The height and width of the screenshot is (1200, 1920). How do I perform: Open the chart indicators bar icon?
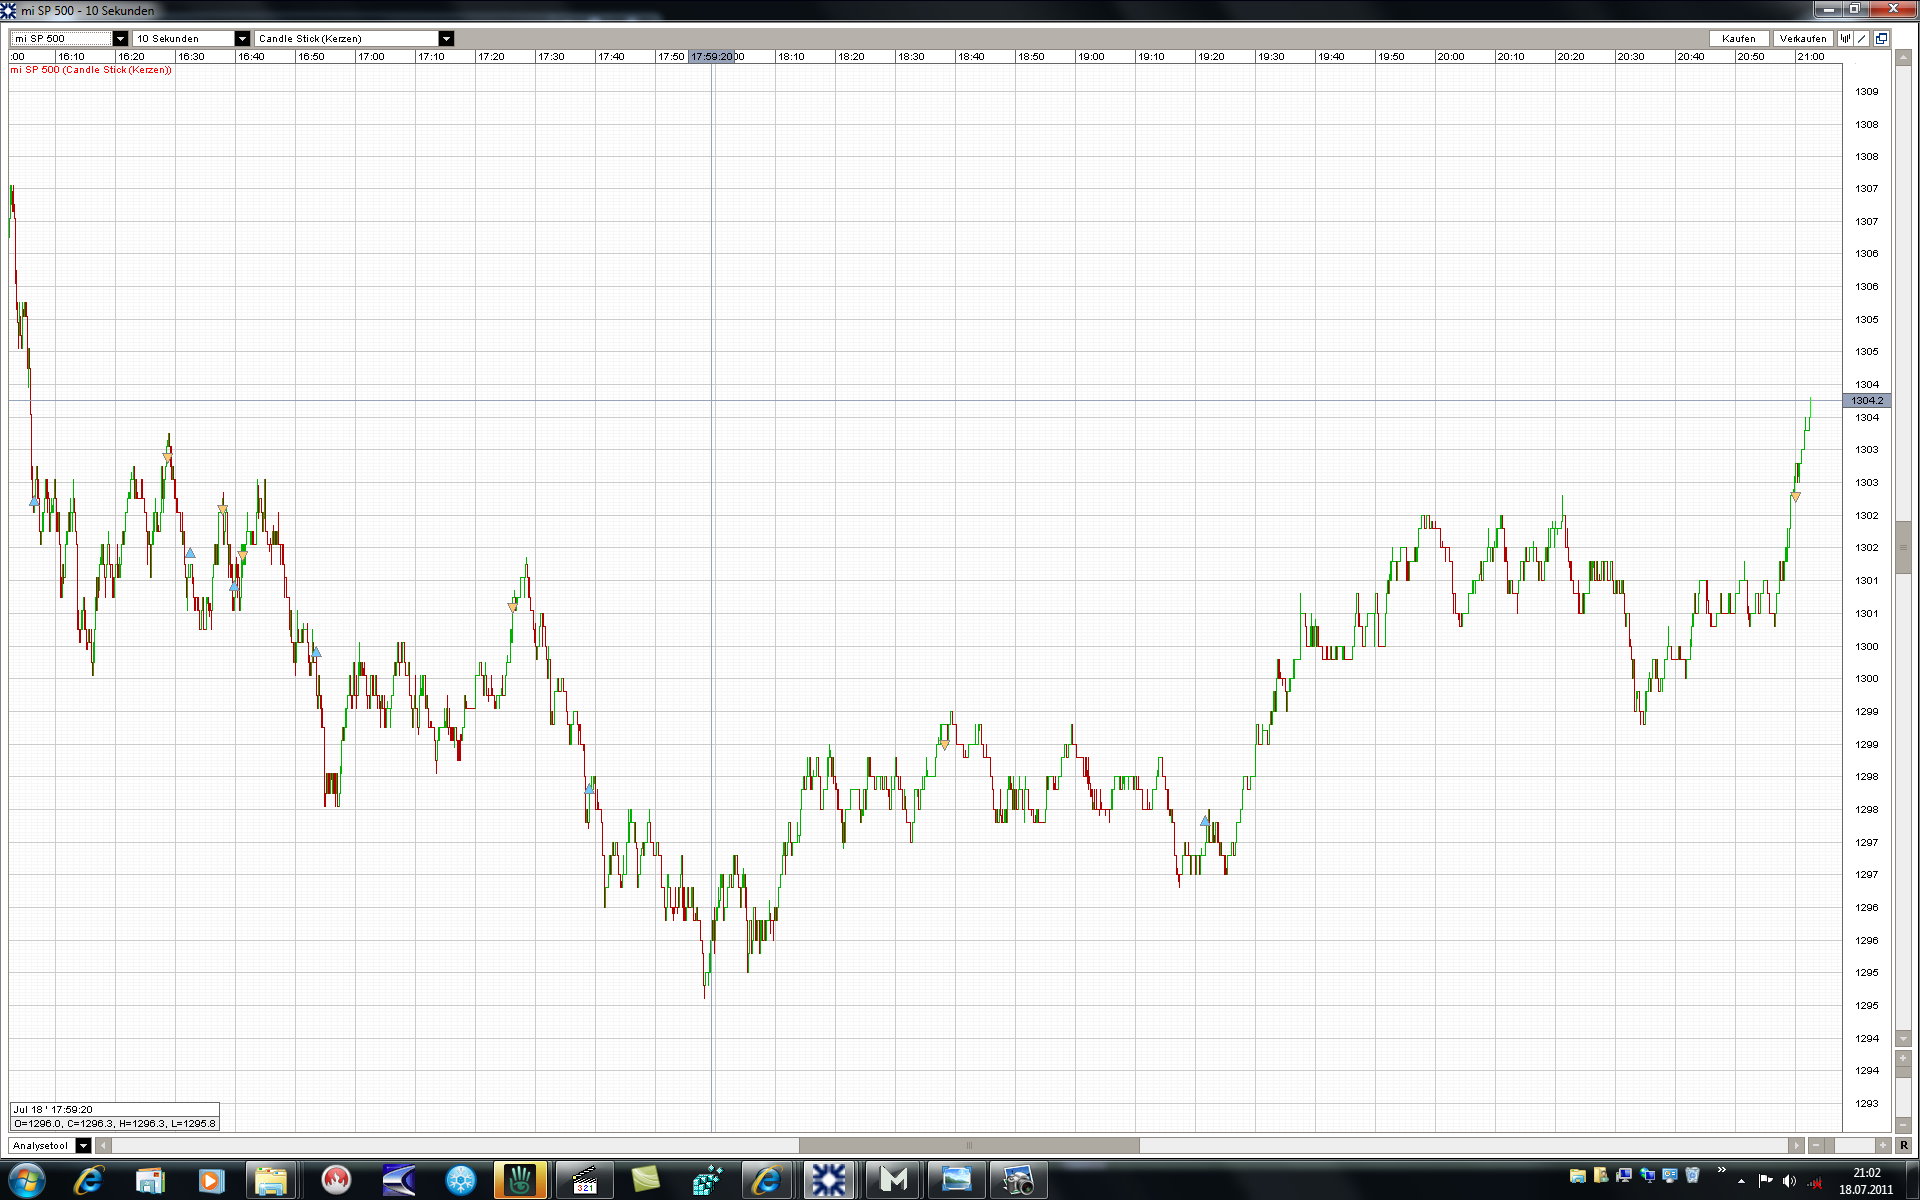tap(1846, 38)
